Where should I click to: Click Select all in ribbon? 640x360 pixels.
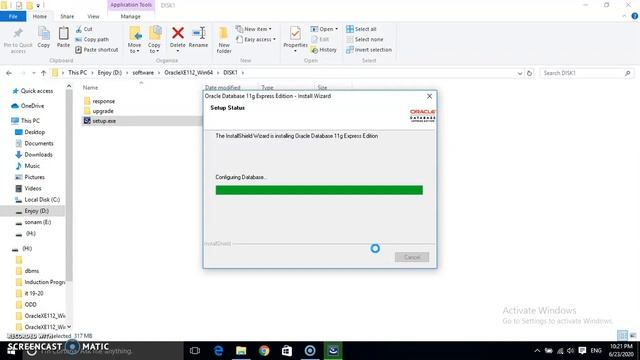point(361,29)
